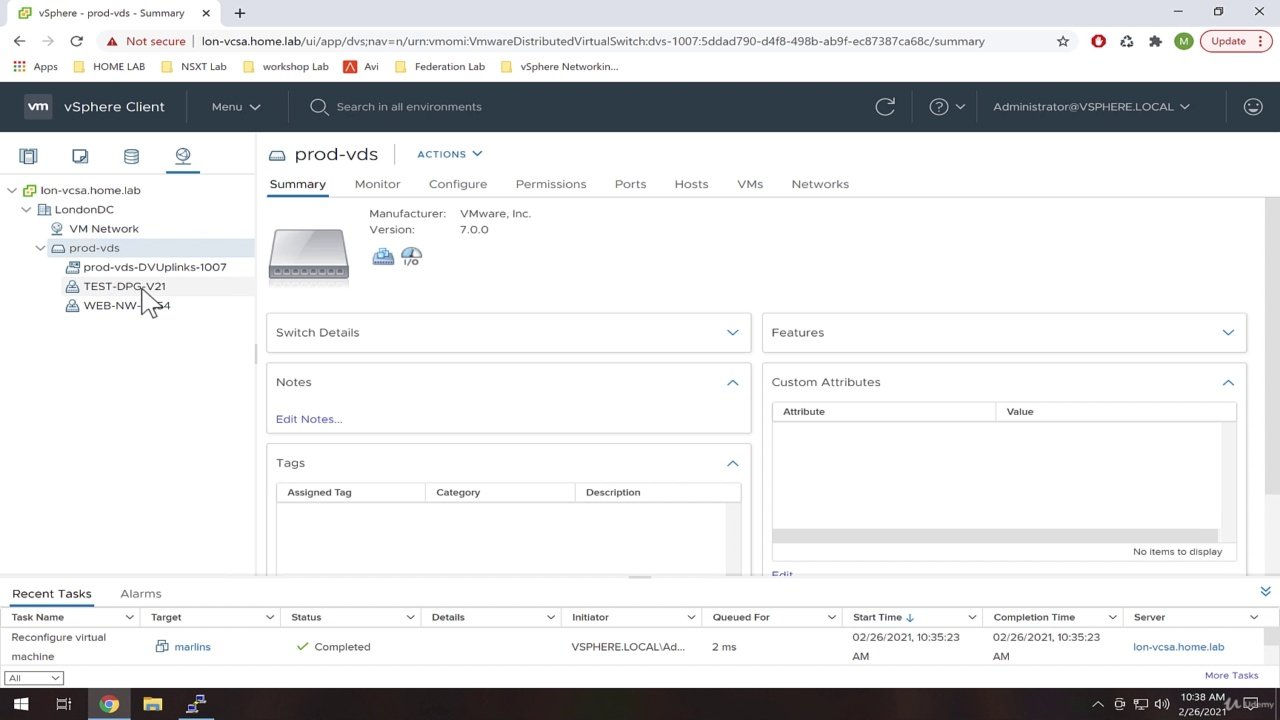Reload the browser page
1280x720 pixels.
[x=76, y=41]
